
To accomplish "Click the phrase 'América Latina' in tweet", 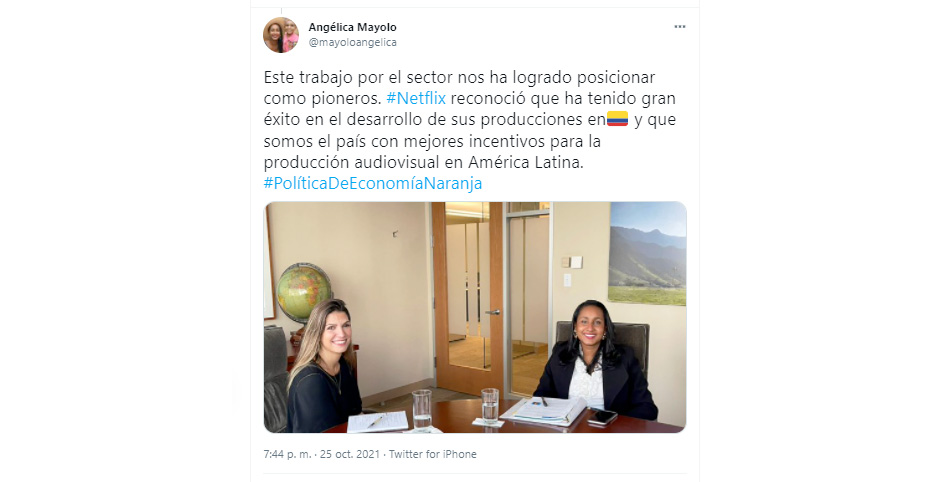I will [x=525, y=162].
